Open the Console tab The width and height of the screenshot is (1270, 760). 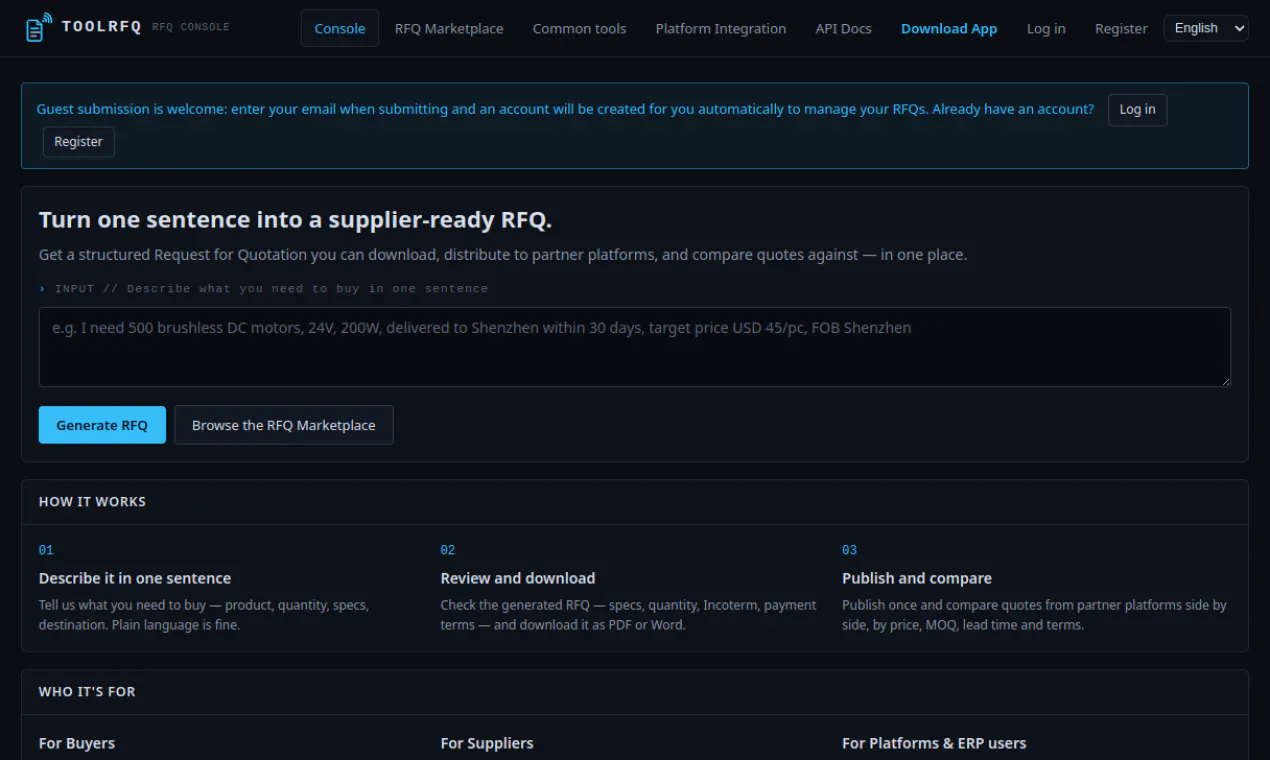point(340,28)
